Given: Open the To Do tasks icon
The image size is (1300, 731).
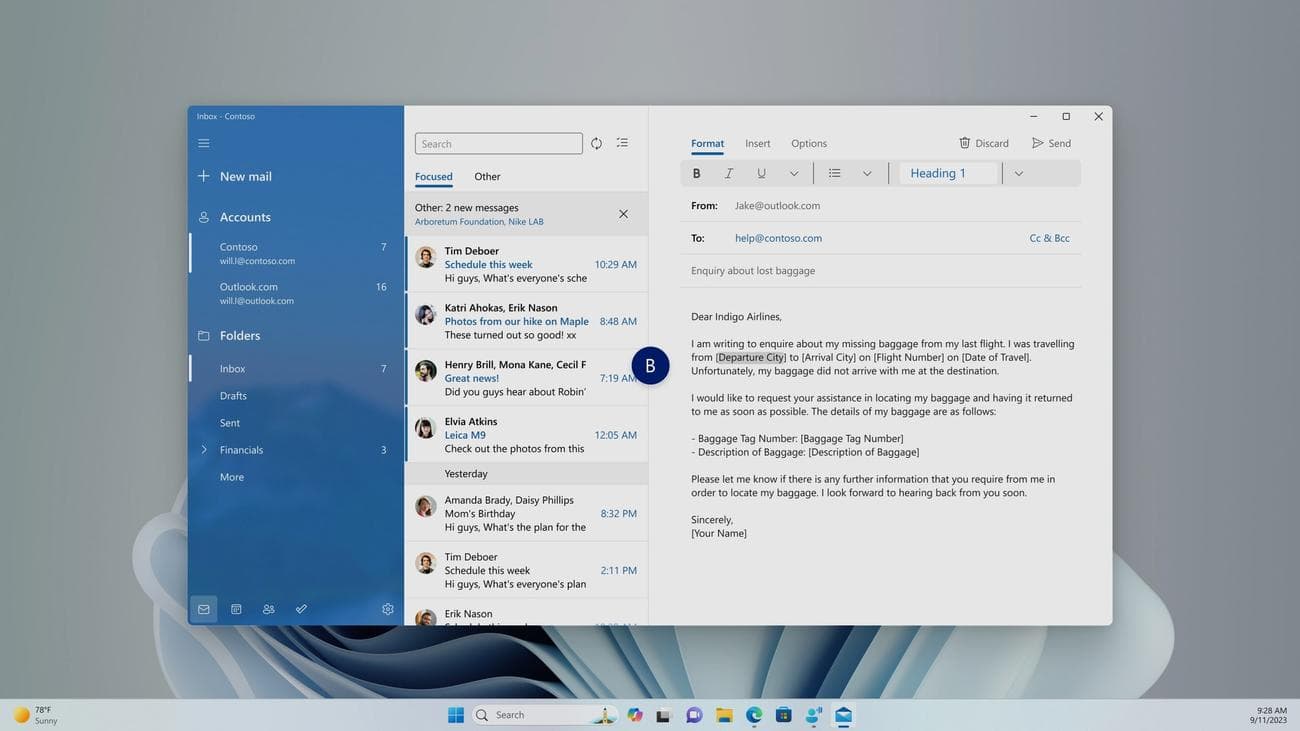Looking at the screenshot, I should click(300, 609).
